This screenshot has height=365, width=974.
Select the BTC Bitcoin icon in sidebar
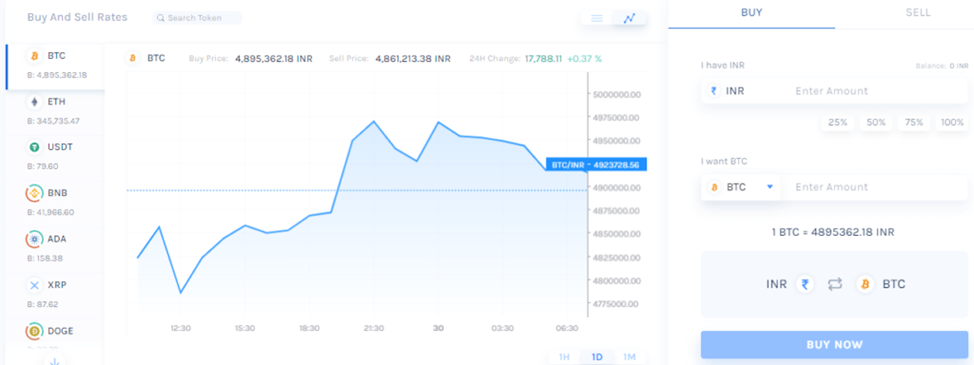pyautogui.click(x=34, y=56)
